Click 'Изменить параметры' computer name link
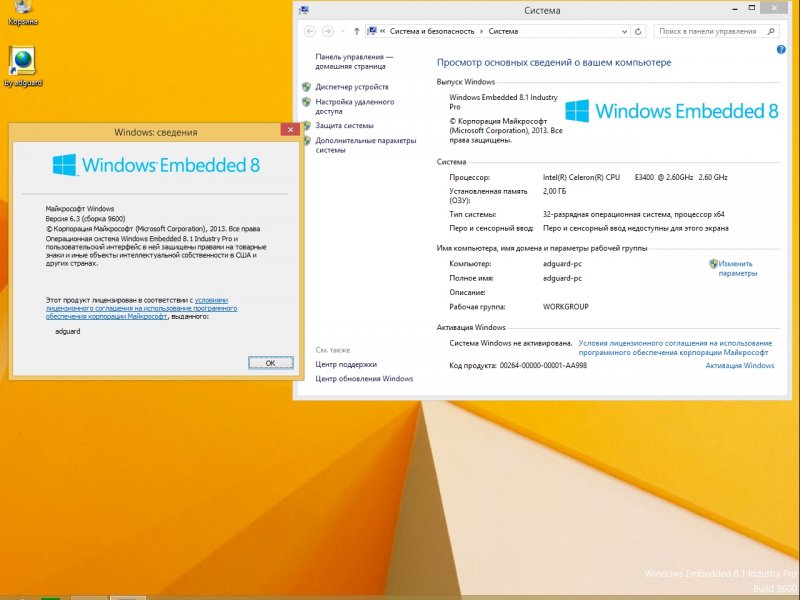The image size is (800, 600). pos(737,268)
